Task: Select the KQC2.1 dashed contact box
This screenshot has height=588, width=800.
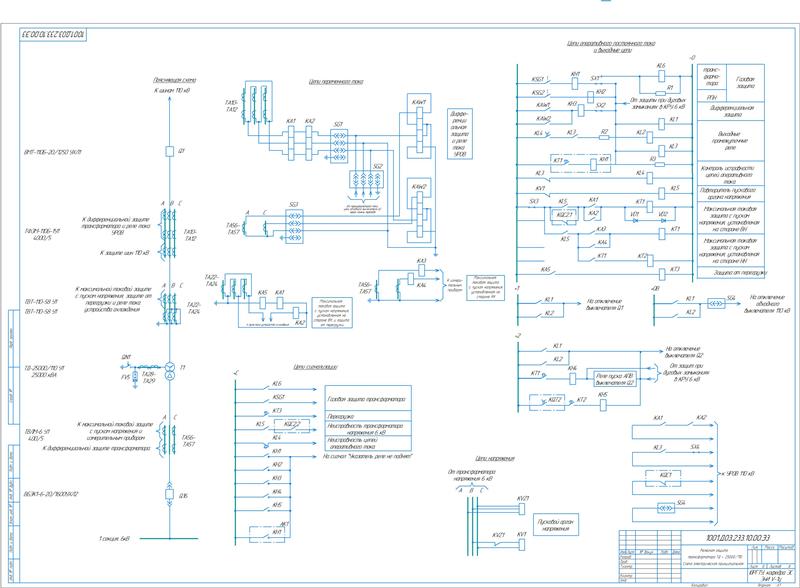Action: (x=564, y=215)
